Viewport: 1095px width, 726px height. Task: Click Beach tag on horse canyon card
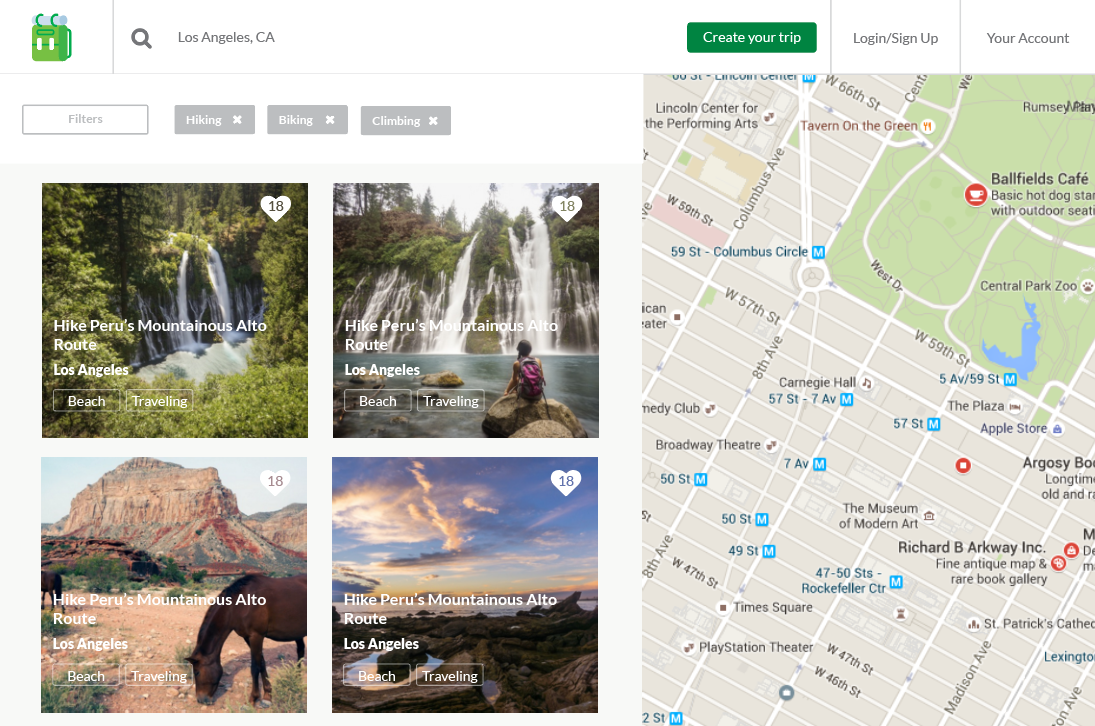coord(86,676)
